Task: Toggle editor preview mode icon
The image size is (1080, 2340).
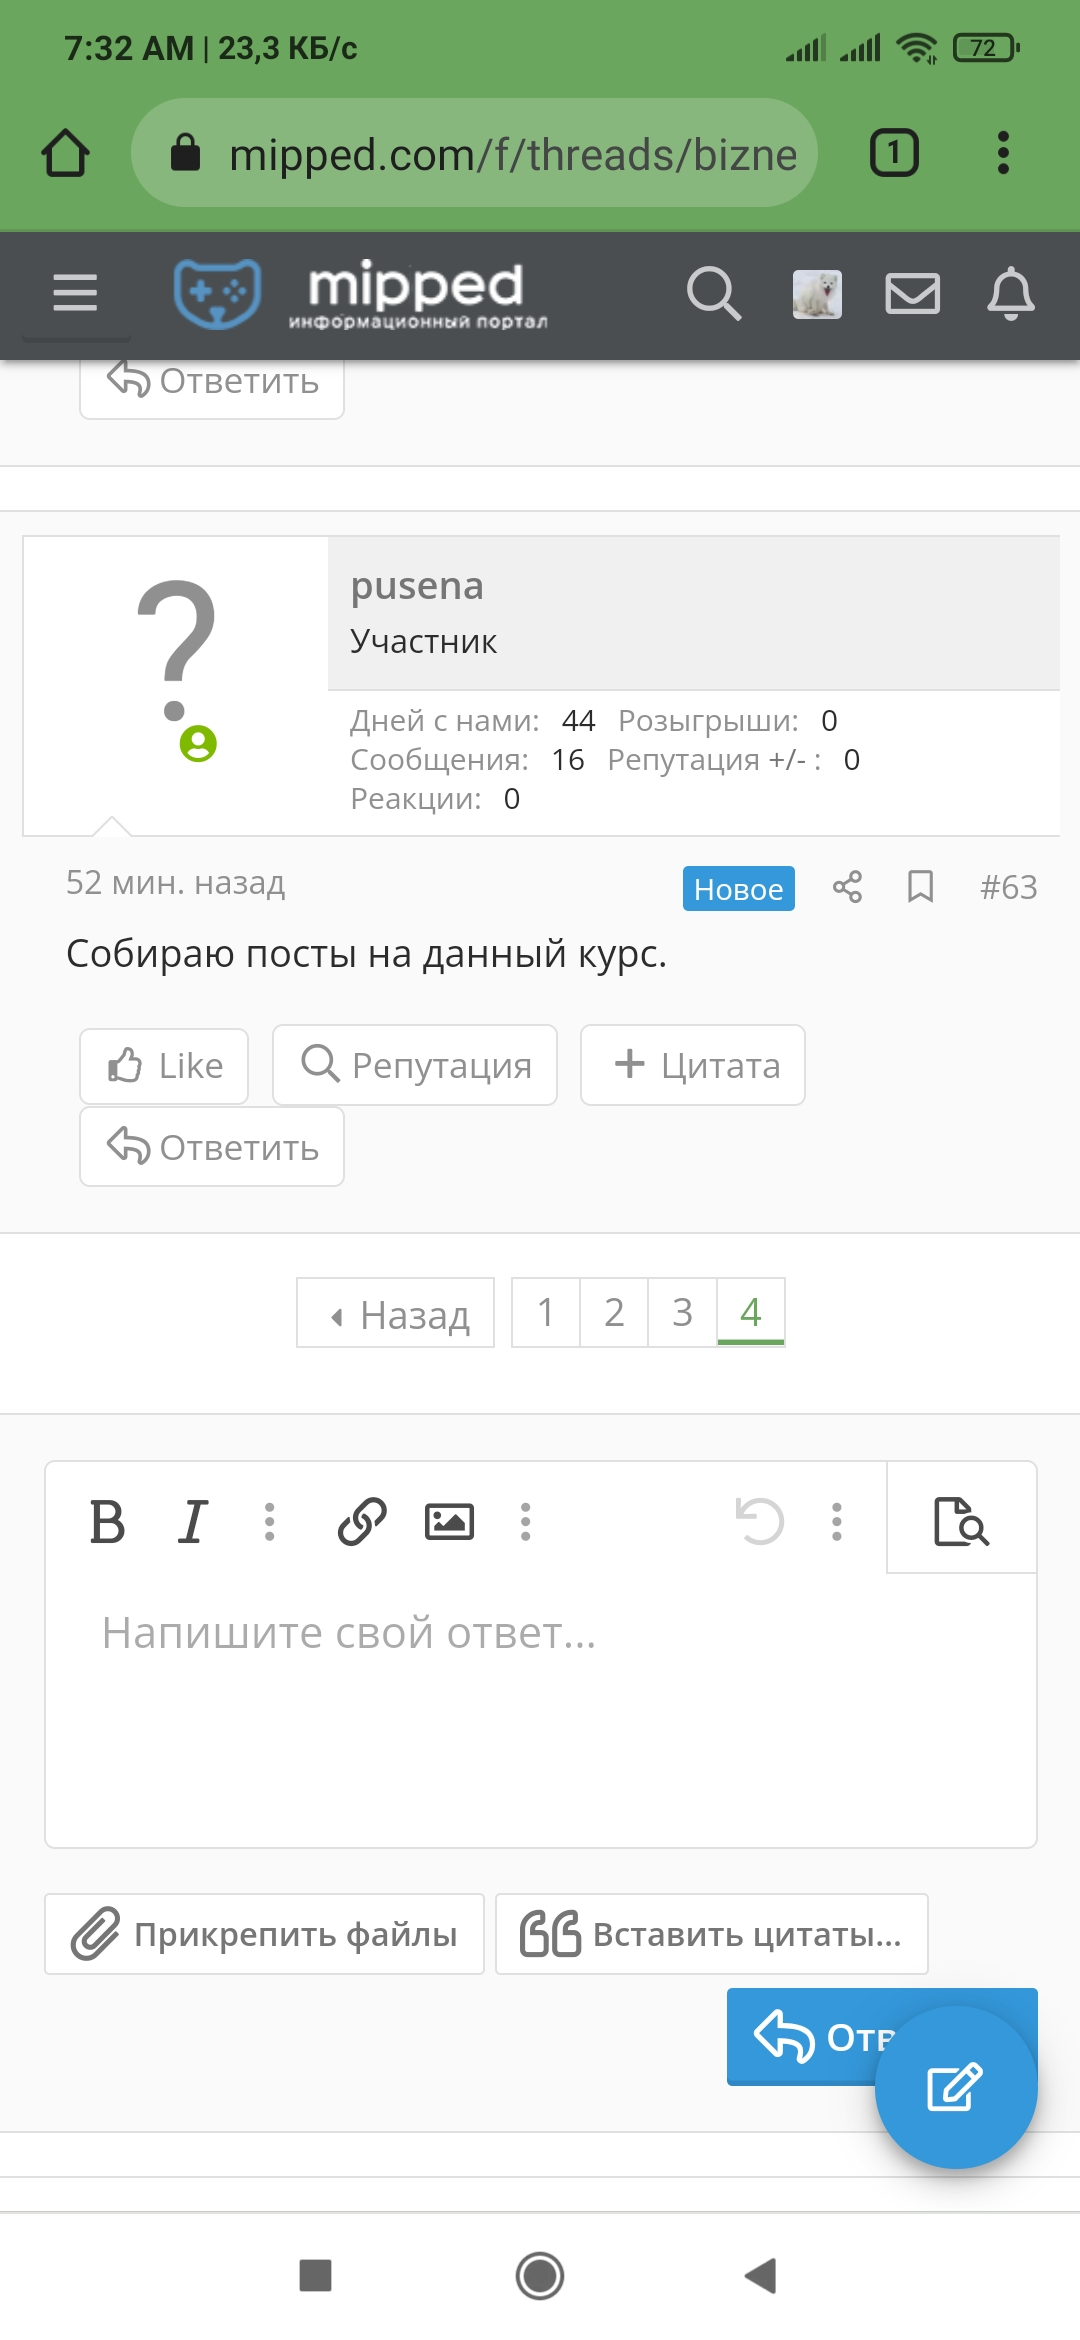Action: (961, 1522)
